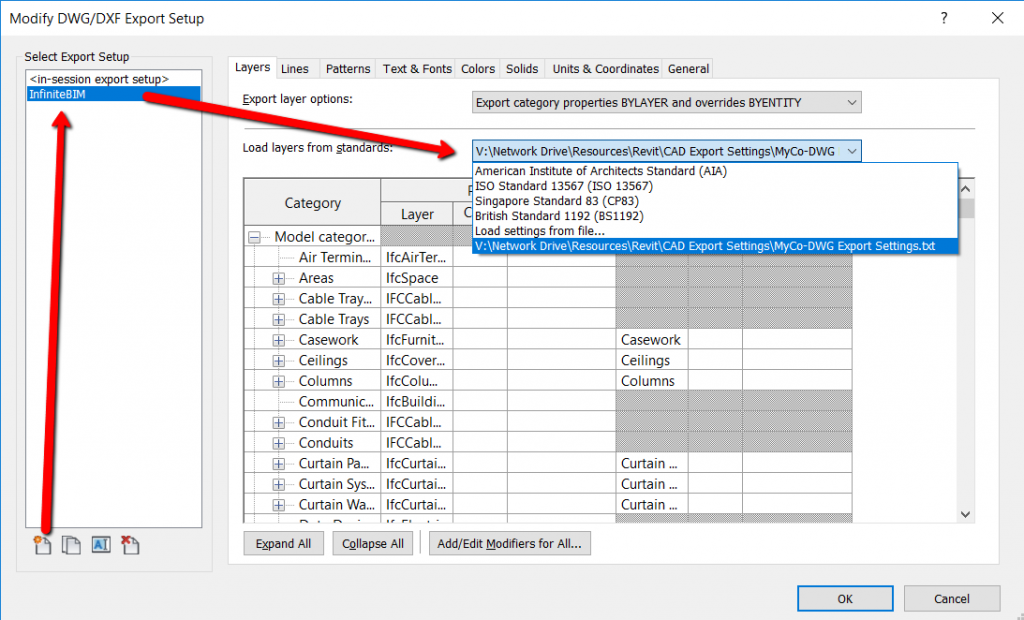This screenshot has height=620, width=1024.
Task: Click Add/Edit Modifiers for All button
Action: coord(510,544)
